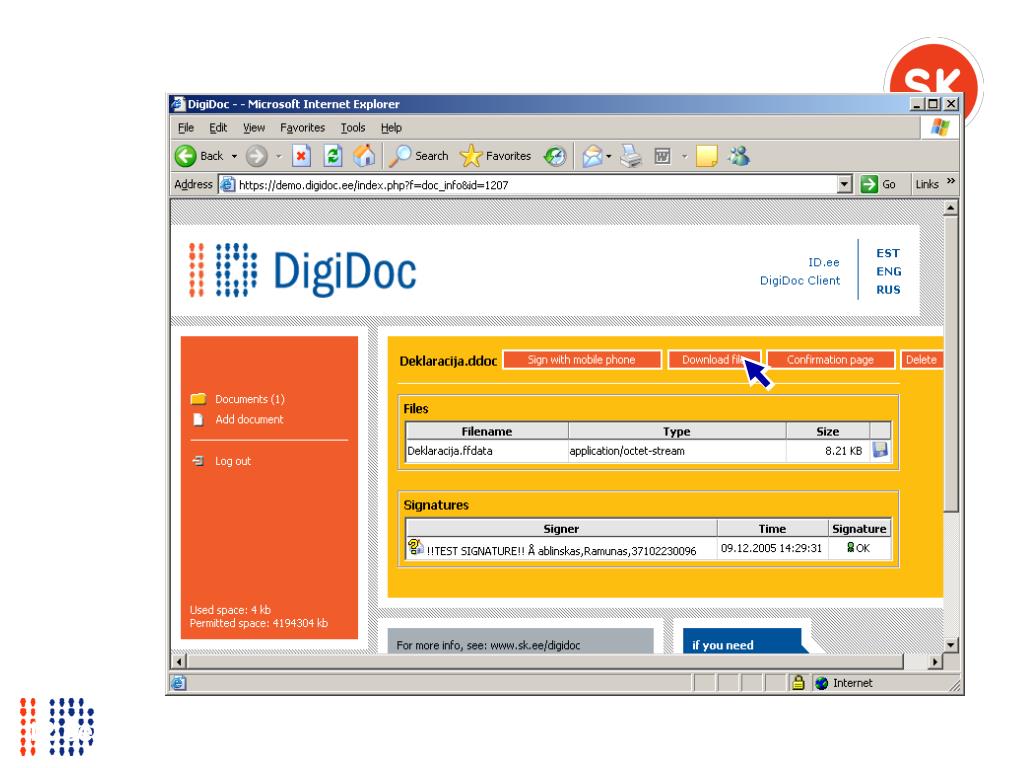Open the yellow note Discuss icon

click(x=707, y=156)
